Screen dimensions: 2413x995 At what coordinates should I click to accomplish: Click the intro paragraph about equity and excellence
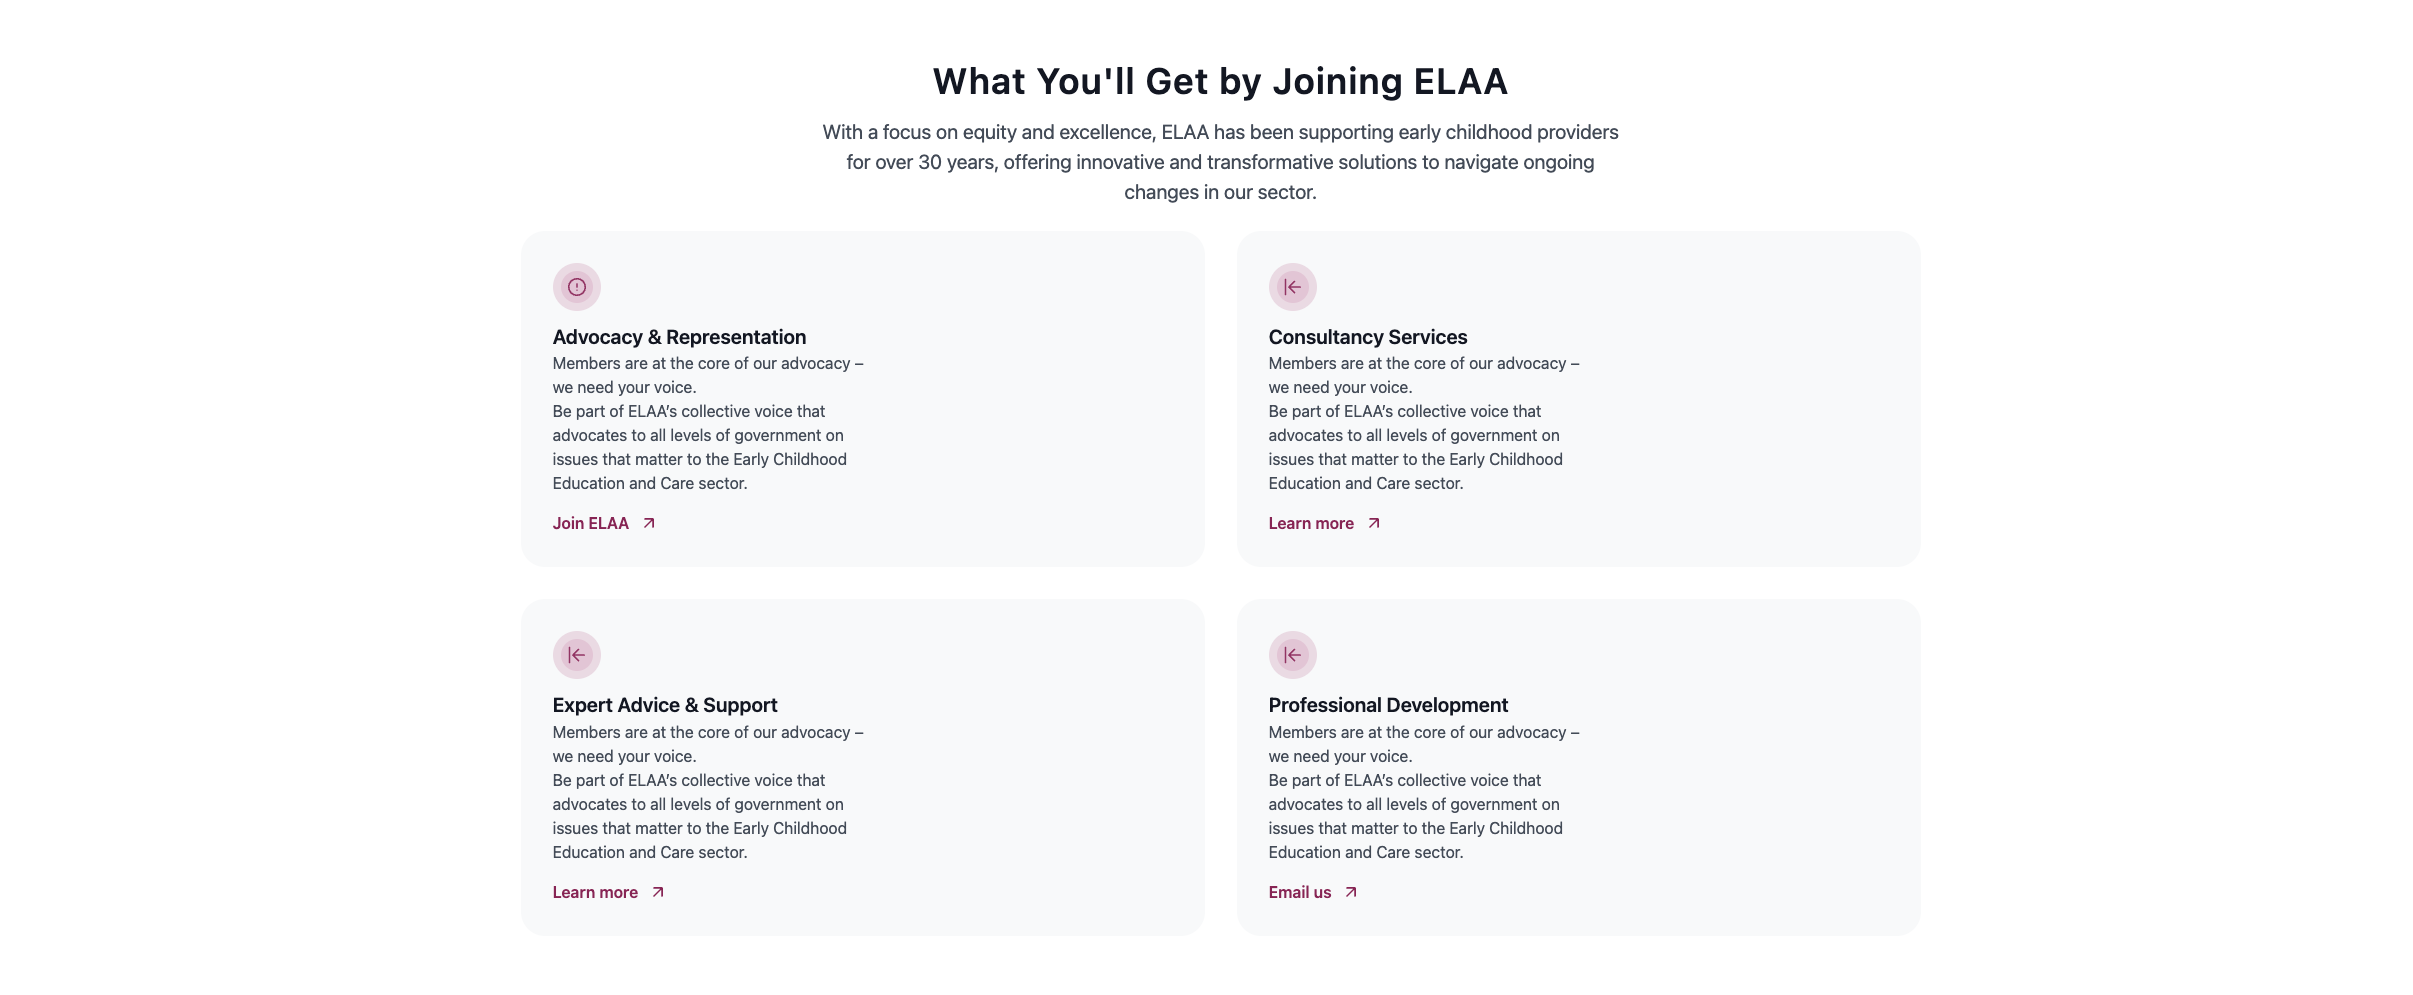click(x=1219, y=162)
